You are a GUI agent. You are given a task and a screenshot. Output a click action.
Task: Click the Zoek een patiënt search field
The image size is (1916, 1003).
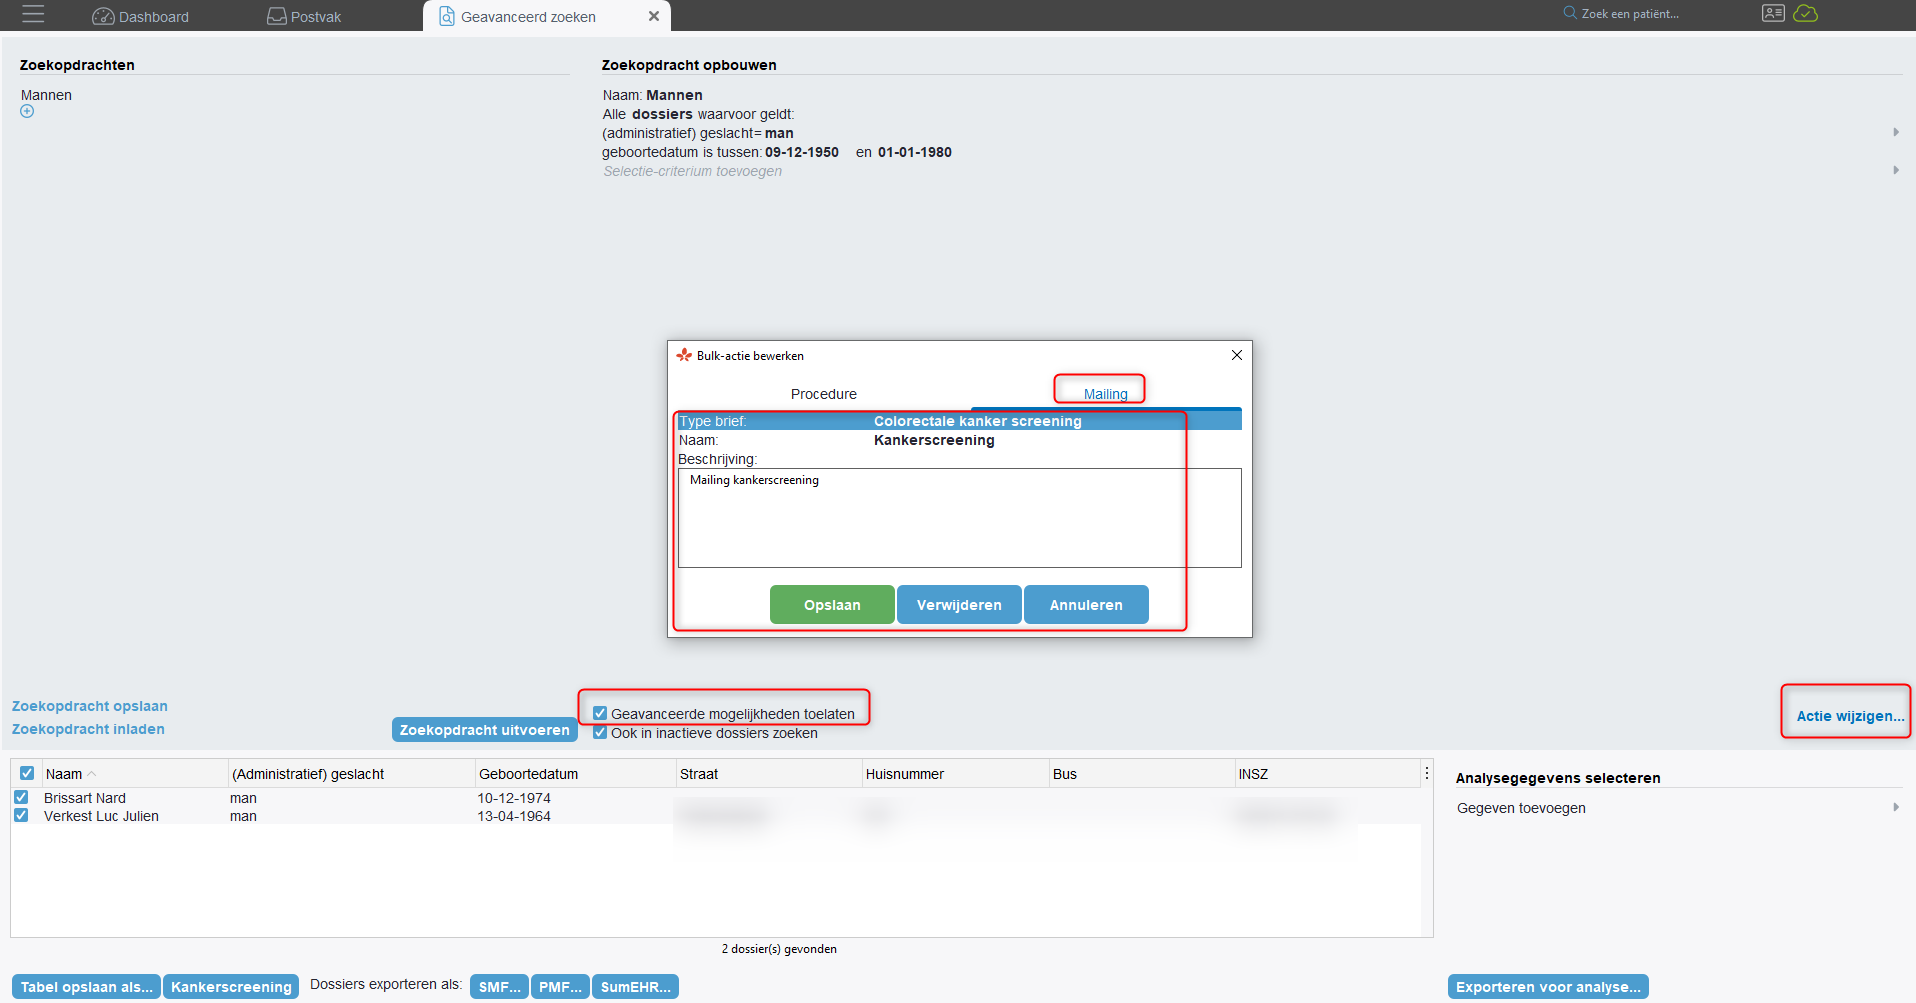1630,14
